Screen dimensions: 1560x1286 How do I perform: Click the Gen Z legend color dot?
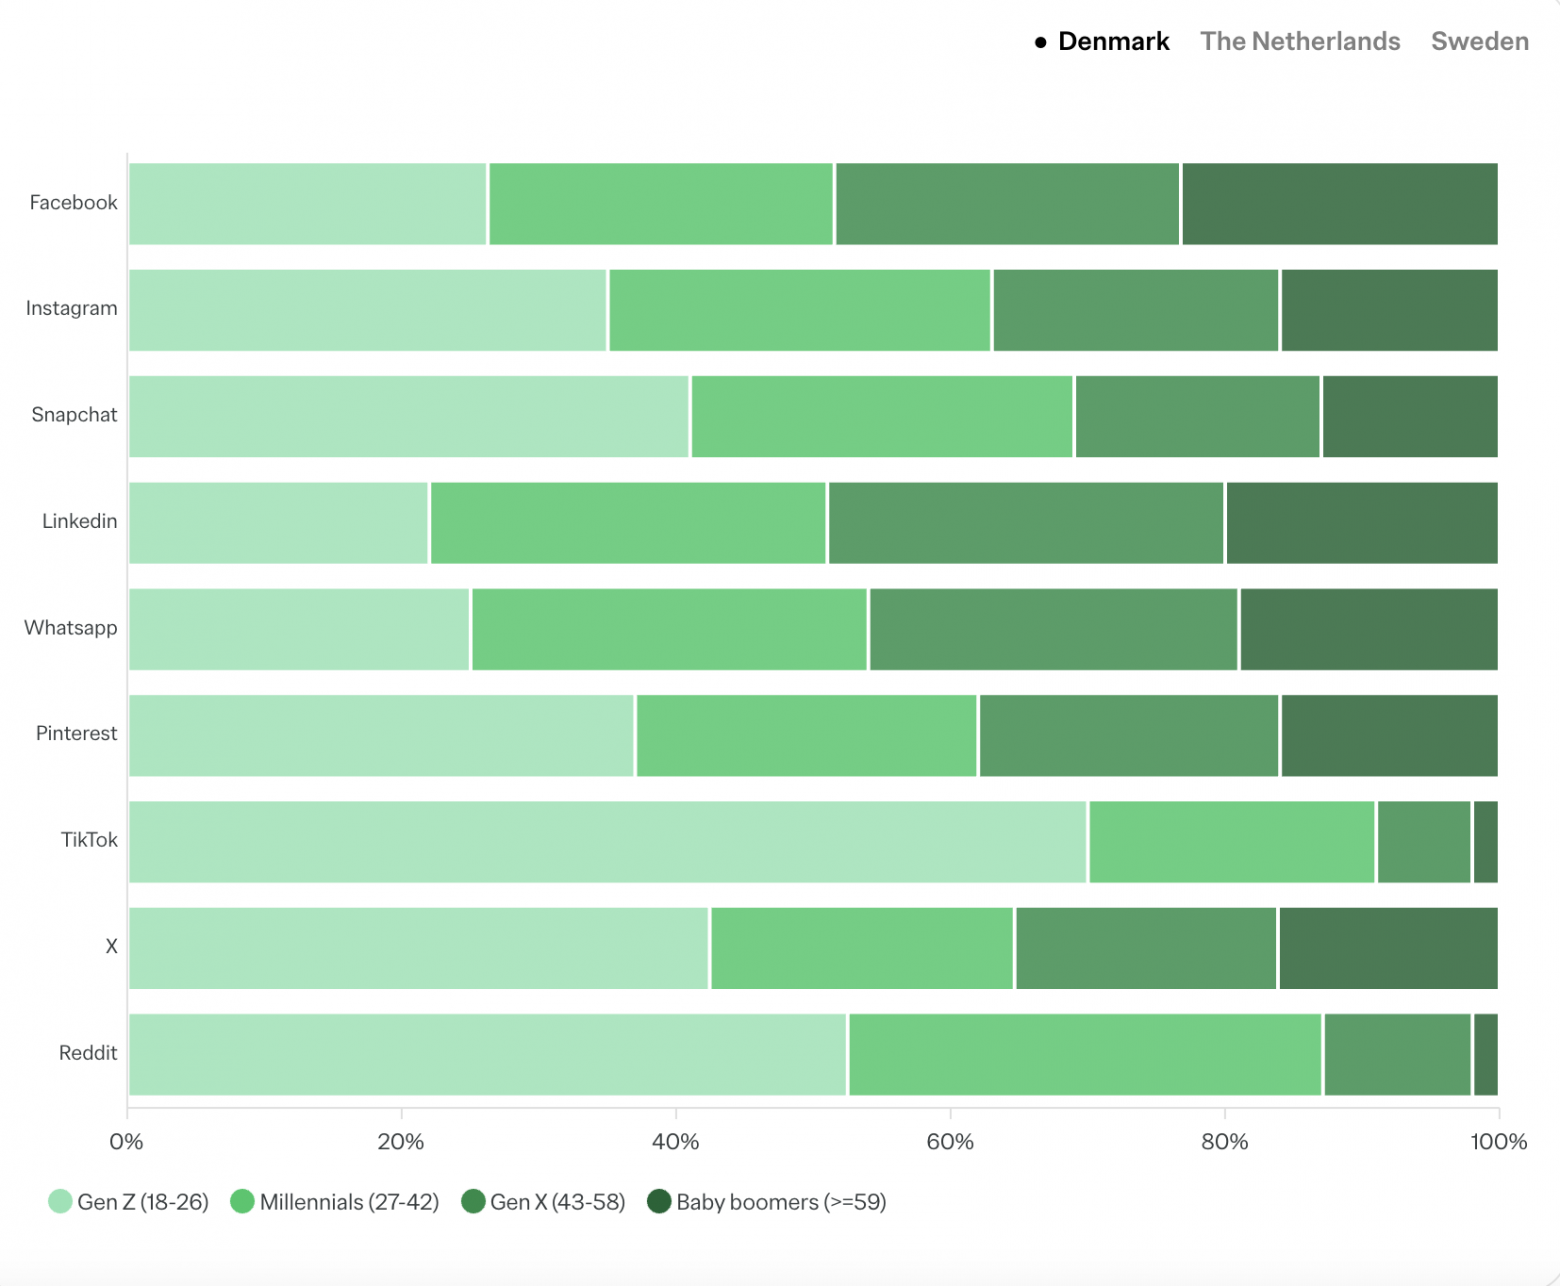tap(60, 1201)
